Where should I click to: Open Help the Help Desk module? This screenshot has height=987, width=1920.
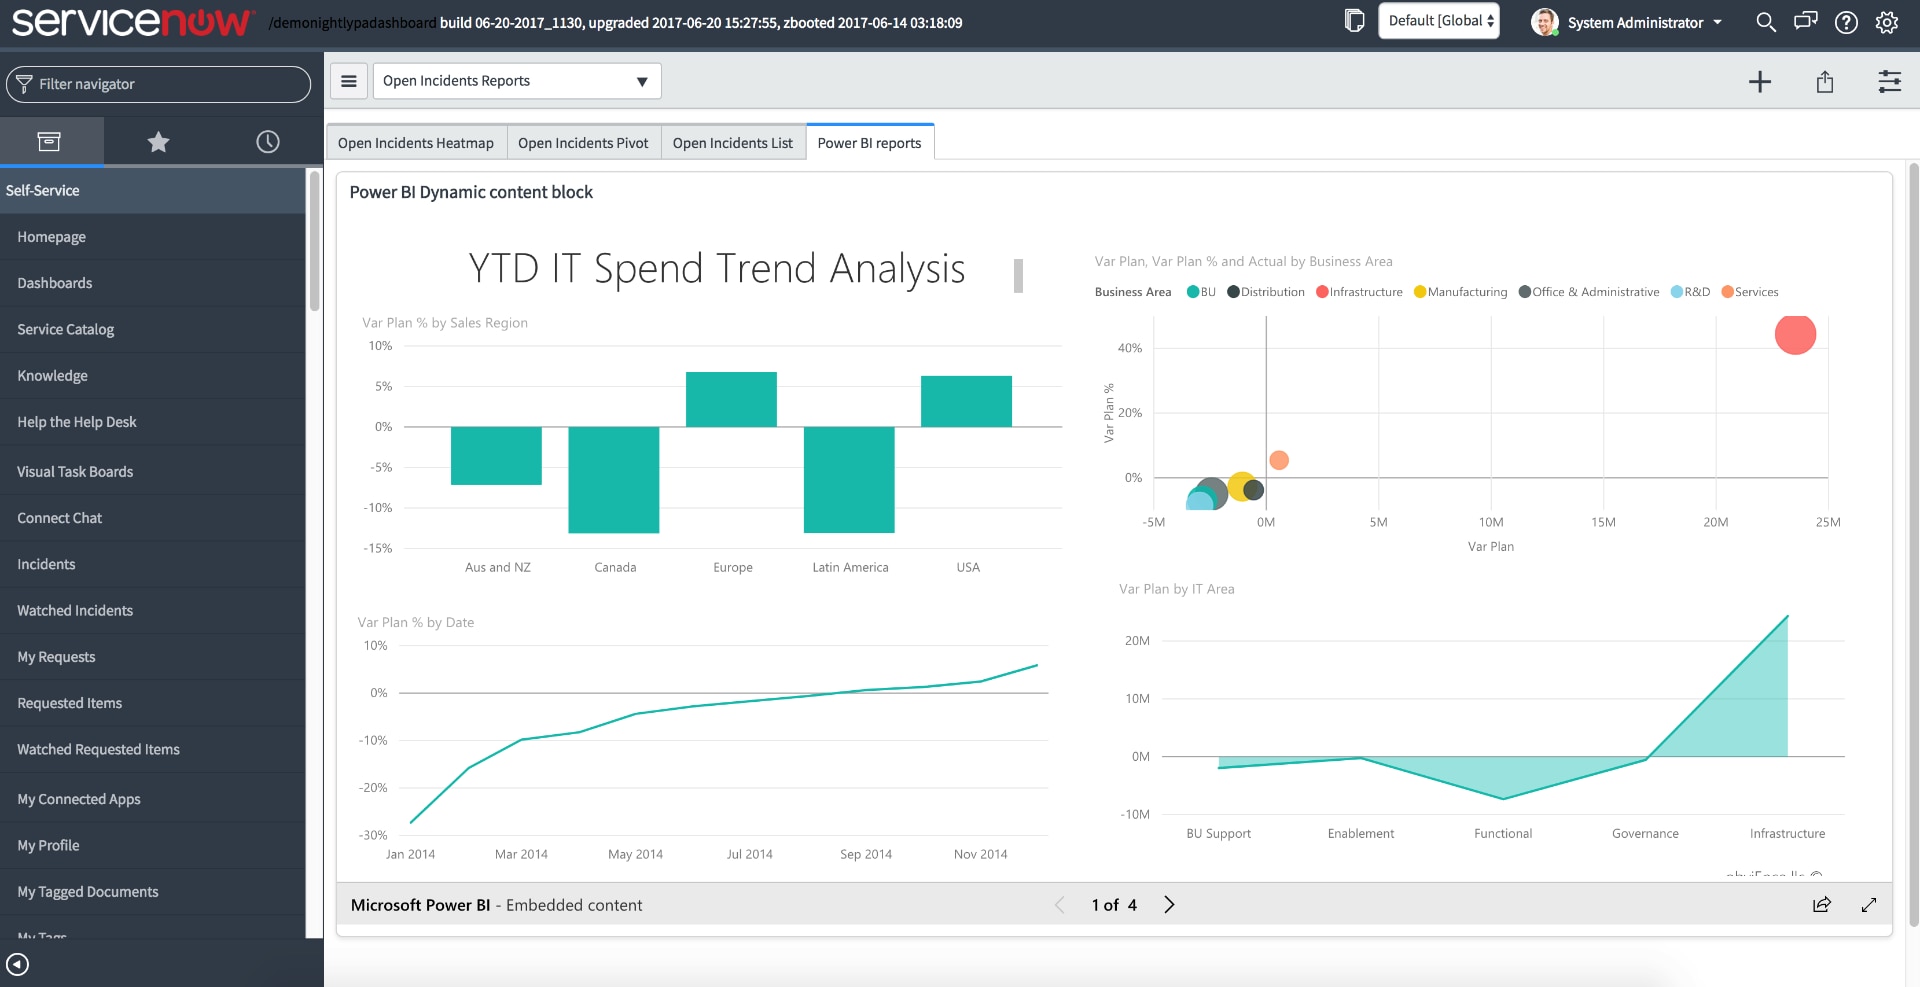tap(152, 422)
